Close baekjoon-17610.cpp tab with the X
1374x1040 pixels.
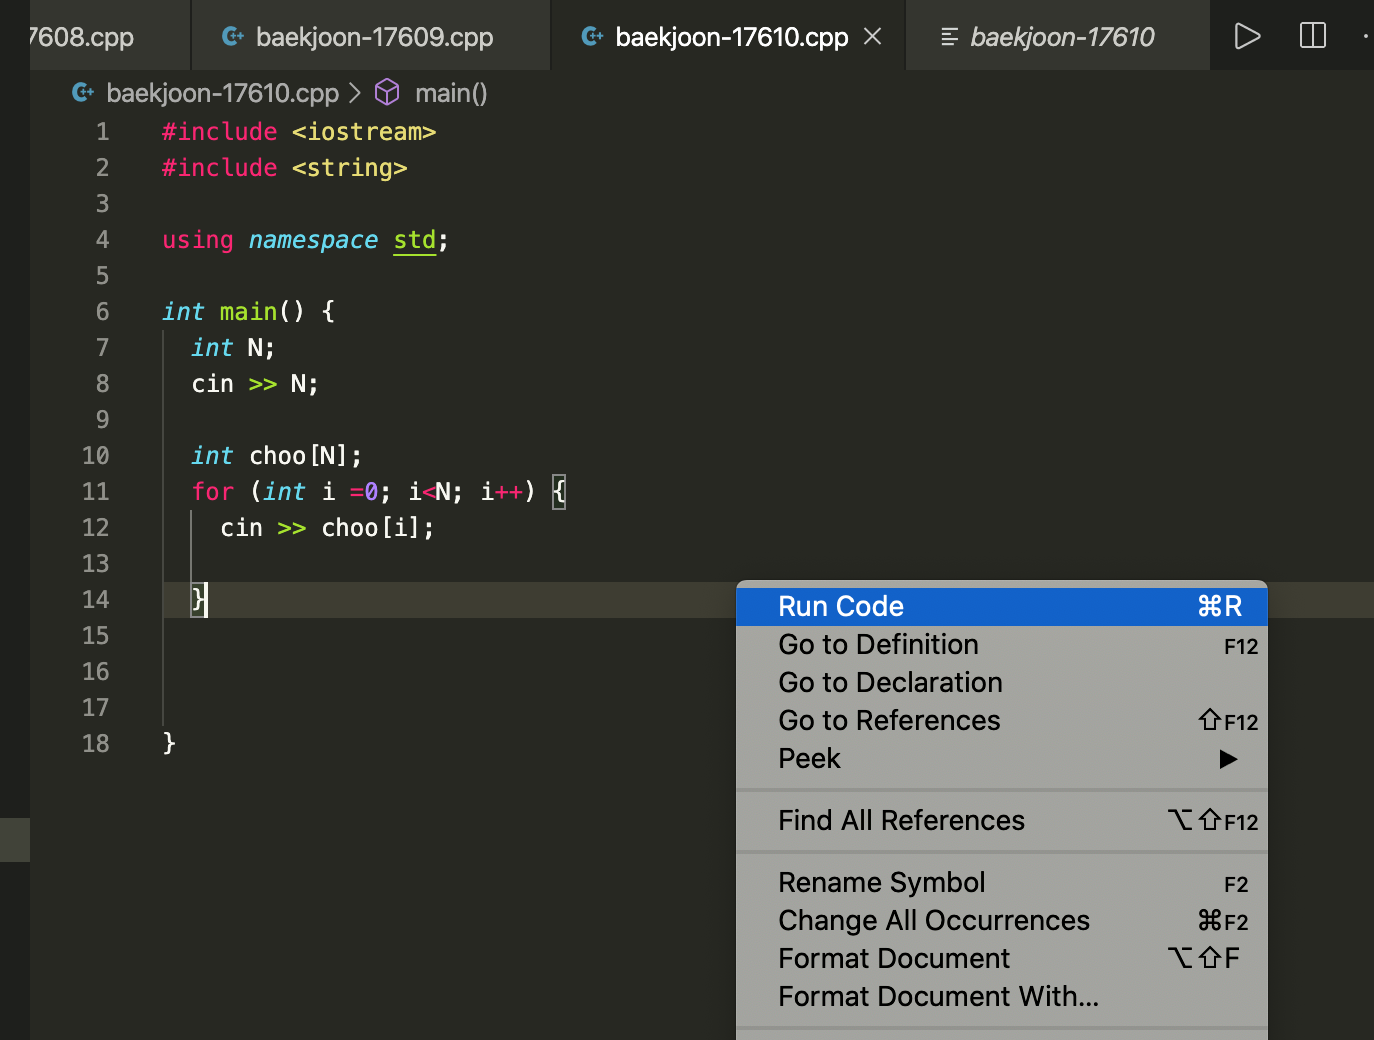coord(871,35)
